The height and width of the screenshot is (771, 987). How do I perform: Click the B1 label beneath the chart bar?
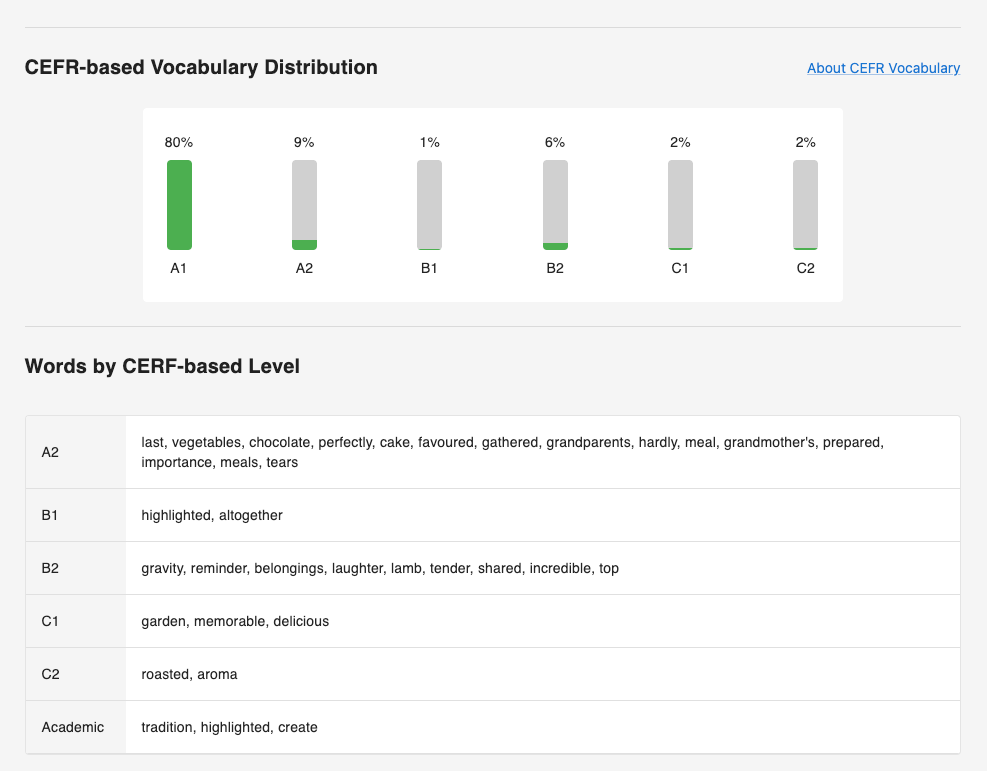click(x=429, y=268)
